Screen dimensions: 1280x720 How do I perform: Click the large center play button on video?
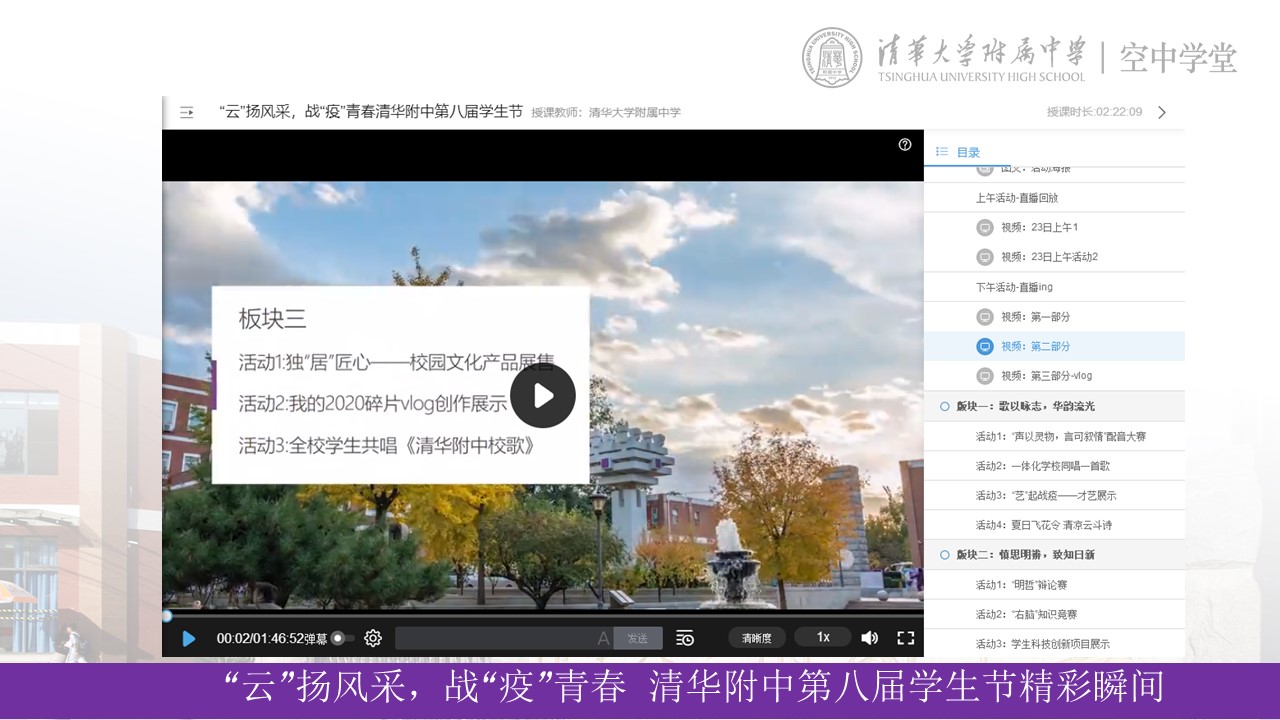pyautogui.click(x=543, y=396)
